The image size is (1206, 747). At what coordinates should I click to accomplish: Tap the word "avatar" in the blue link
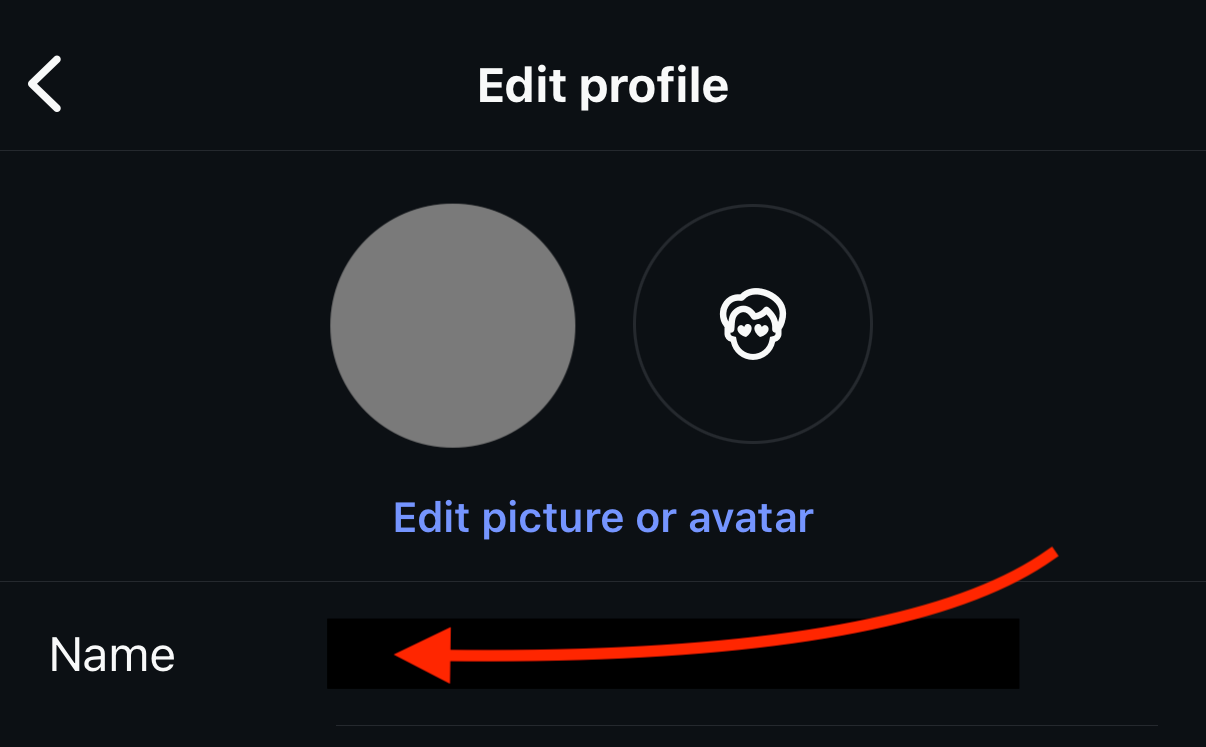[750, 518]
